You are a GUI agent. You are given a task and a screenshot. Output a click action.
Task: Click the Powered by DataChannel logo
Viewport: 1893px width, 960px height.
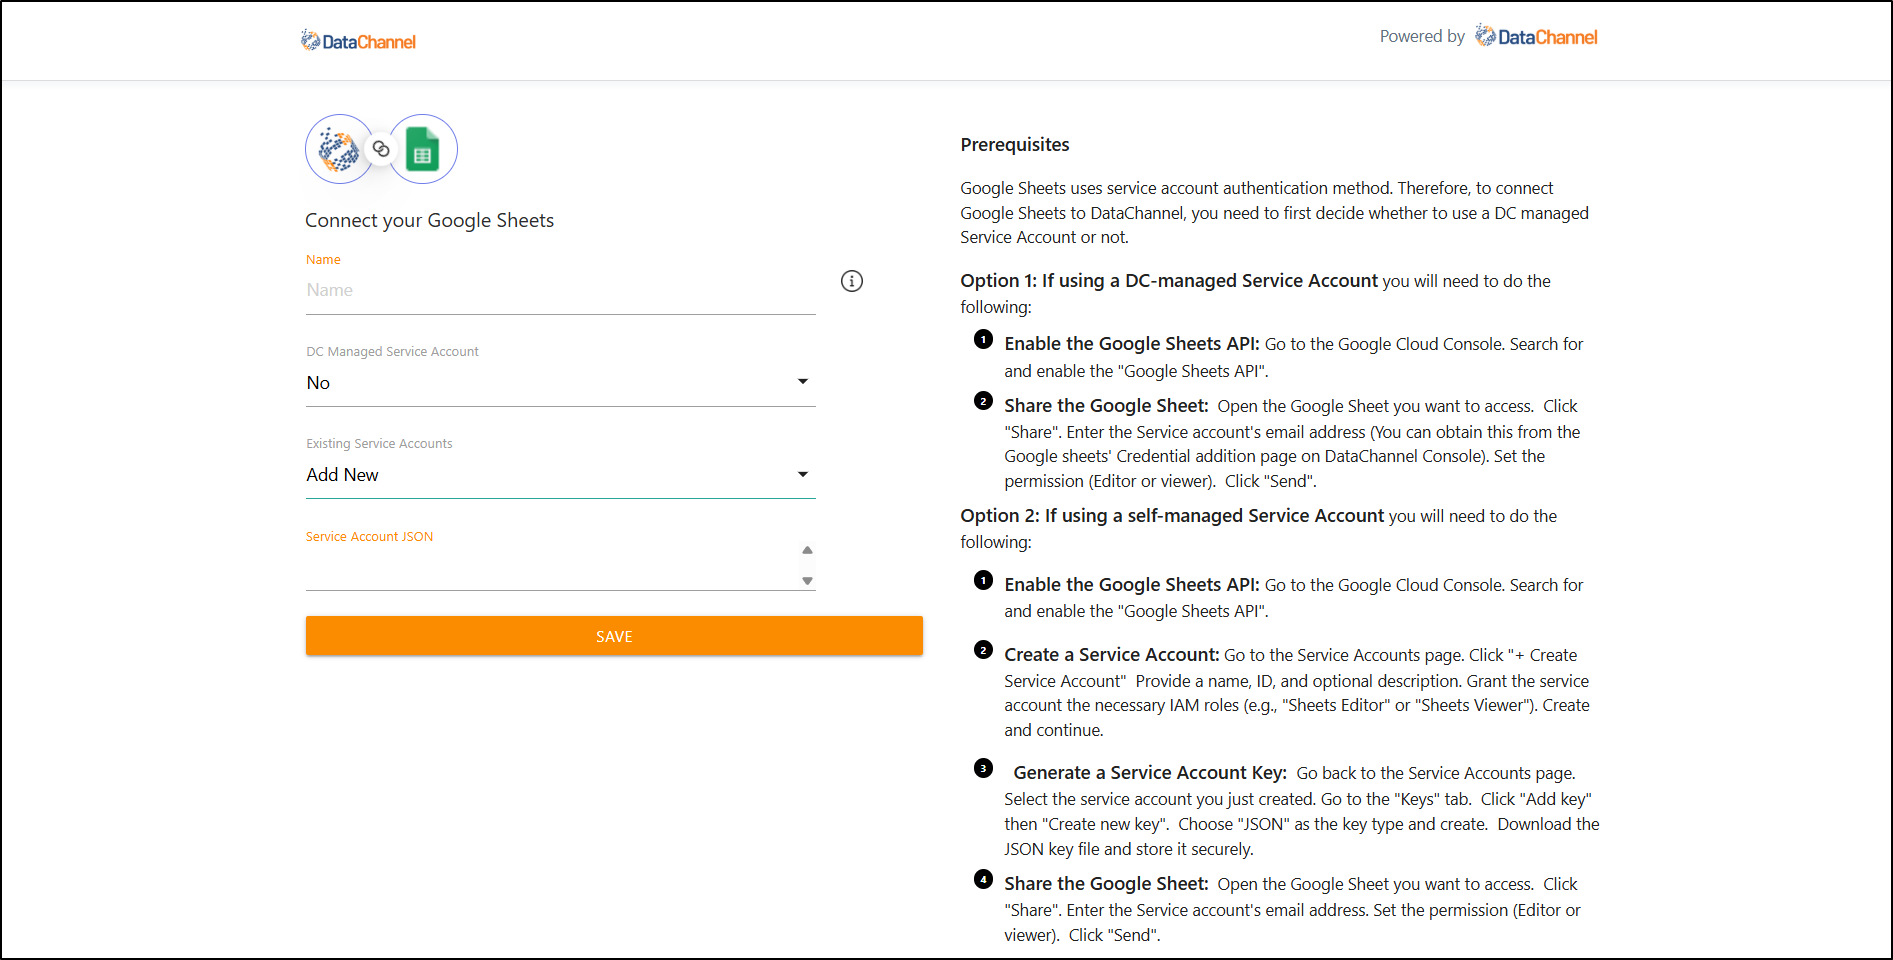click(x=1536, y=36)
